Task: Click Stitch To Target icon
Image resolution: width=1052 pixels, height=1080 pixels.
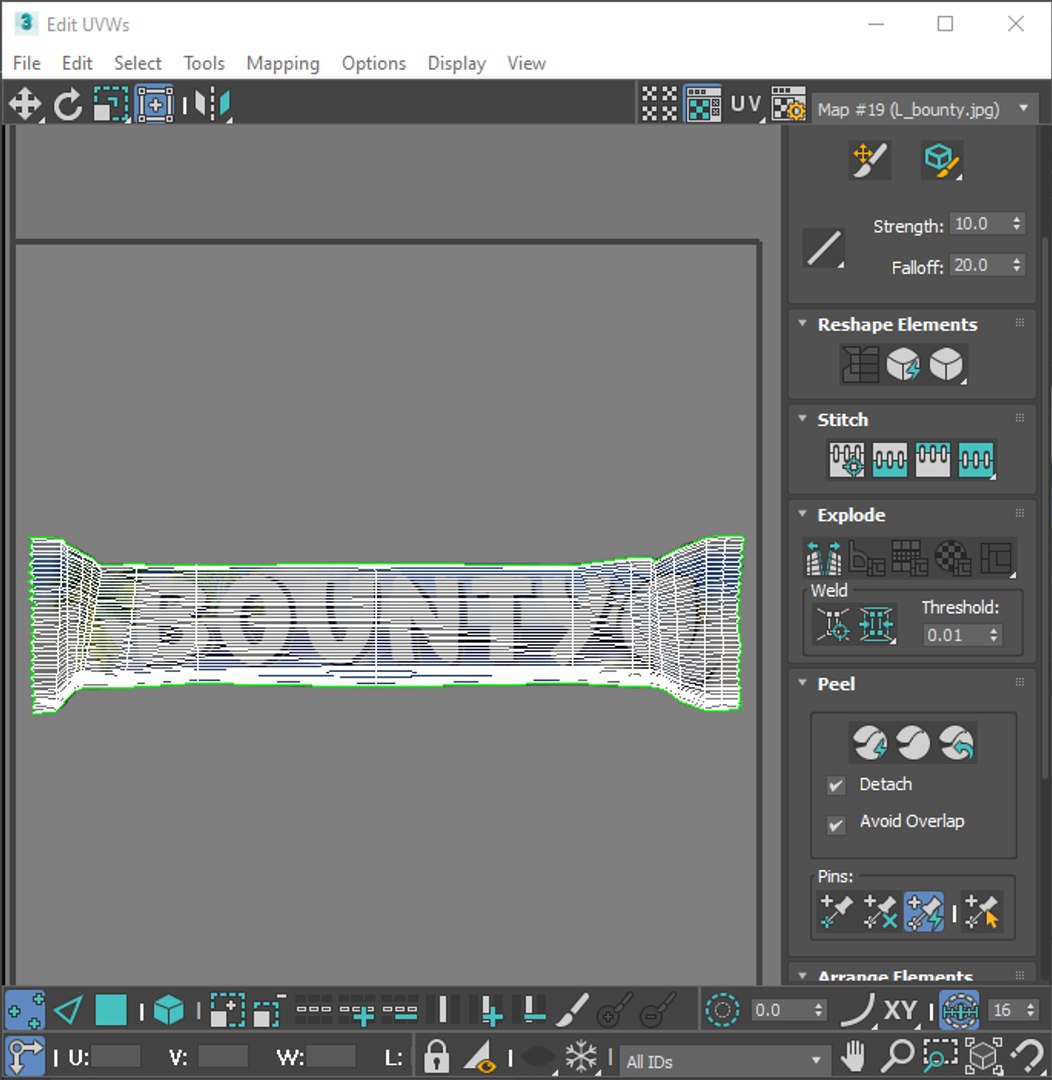Action: [847, 459]
